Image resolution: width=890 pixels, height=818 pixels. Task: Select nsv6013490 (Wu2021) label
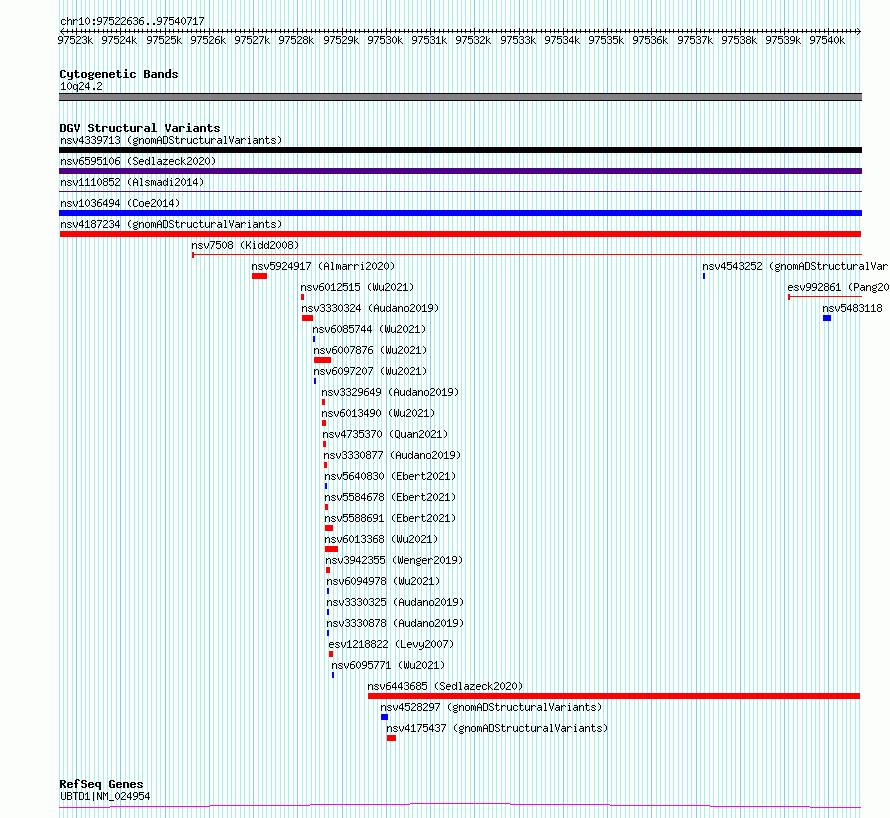tap(378, 413)
